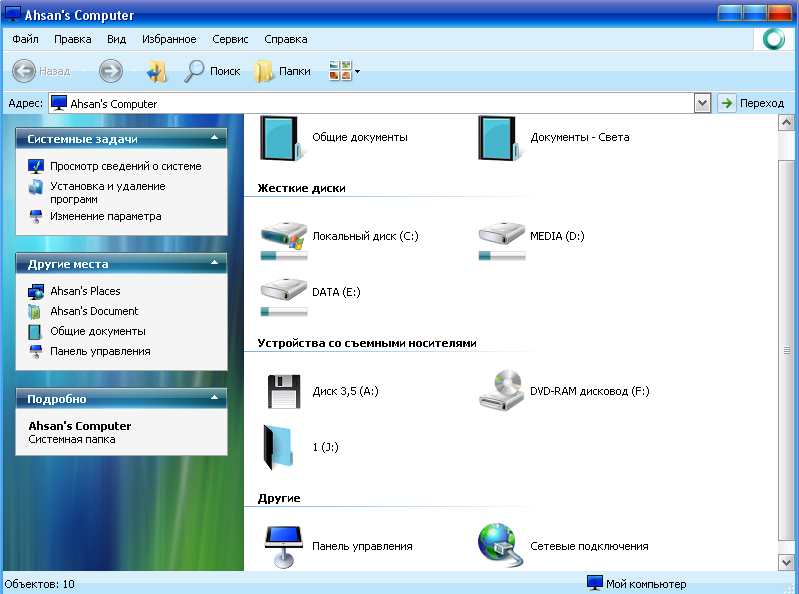The width and height of the screenshot is (799, 594).
Task: Open the Файл menu
Action: pos(25,39)
